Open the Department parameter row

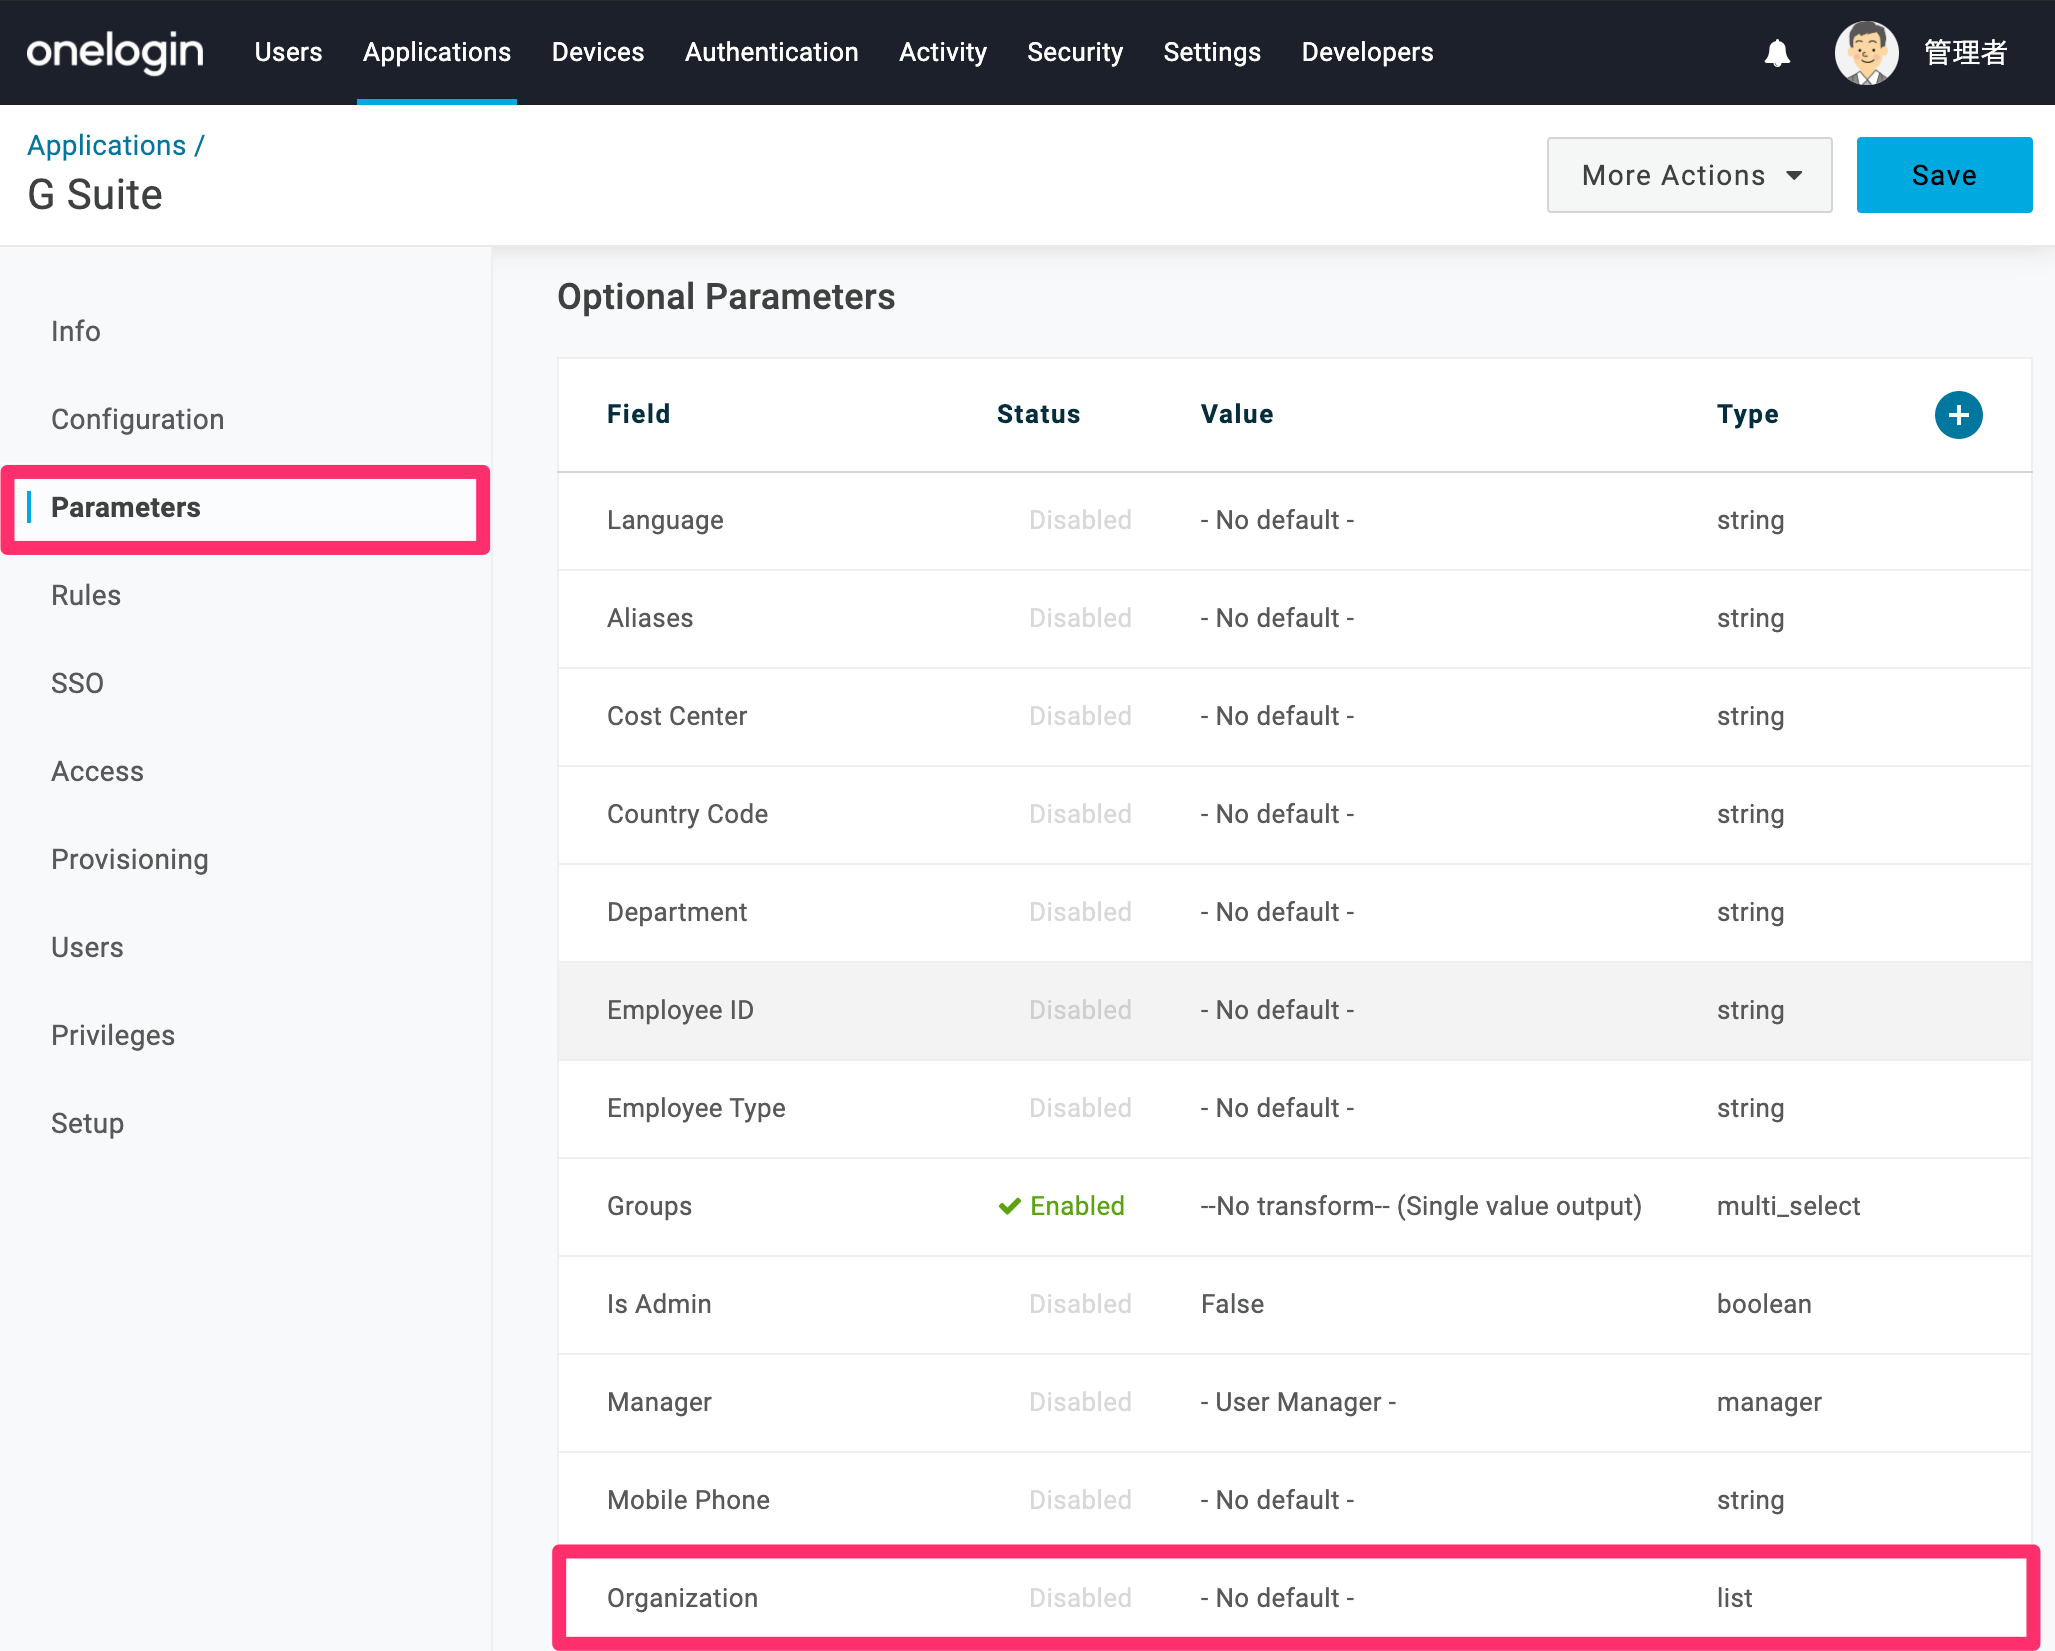(x=1294, y=913)
